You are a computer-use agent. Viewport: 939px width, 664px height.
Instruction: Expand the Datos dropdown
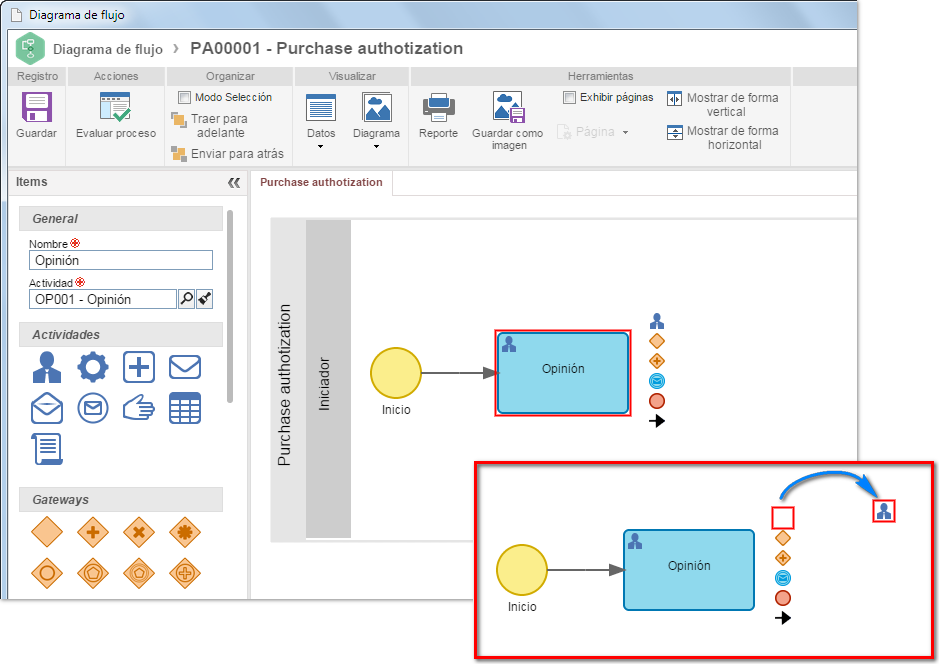(320, 147)
